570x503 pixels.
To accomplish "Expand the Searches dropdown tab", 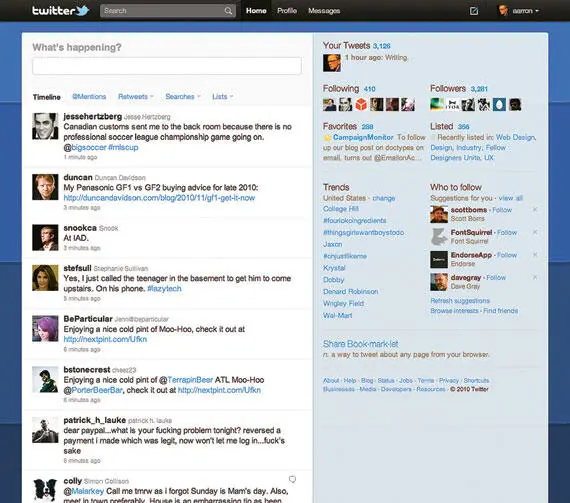I will pyautogui.click(x=183, y=97).
